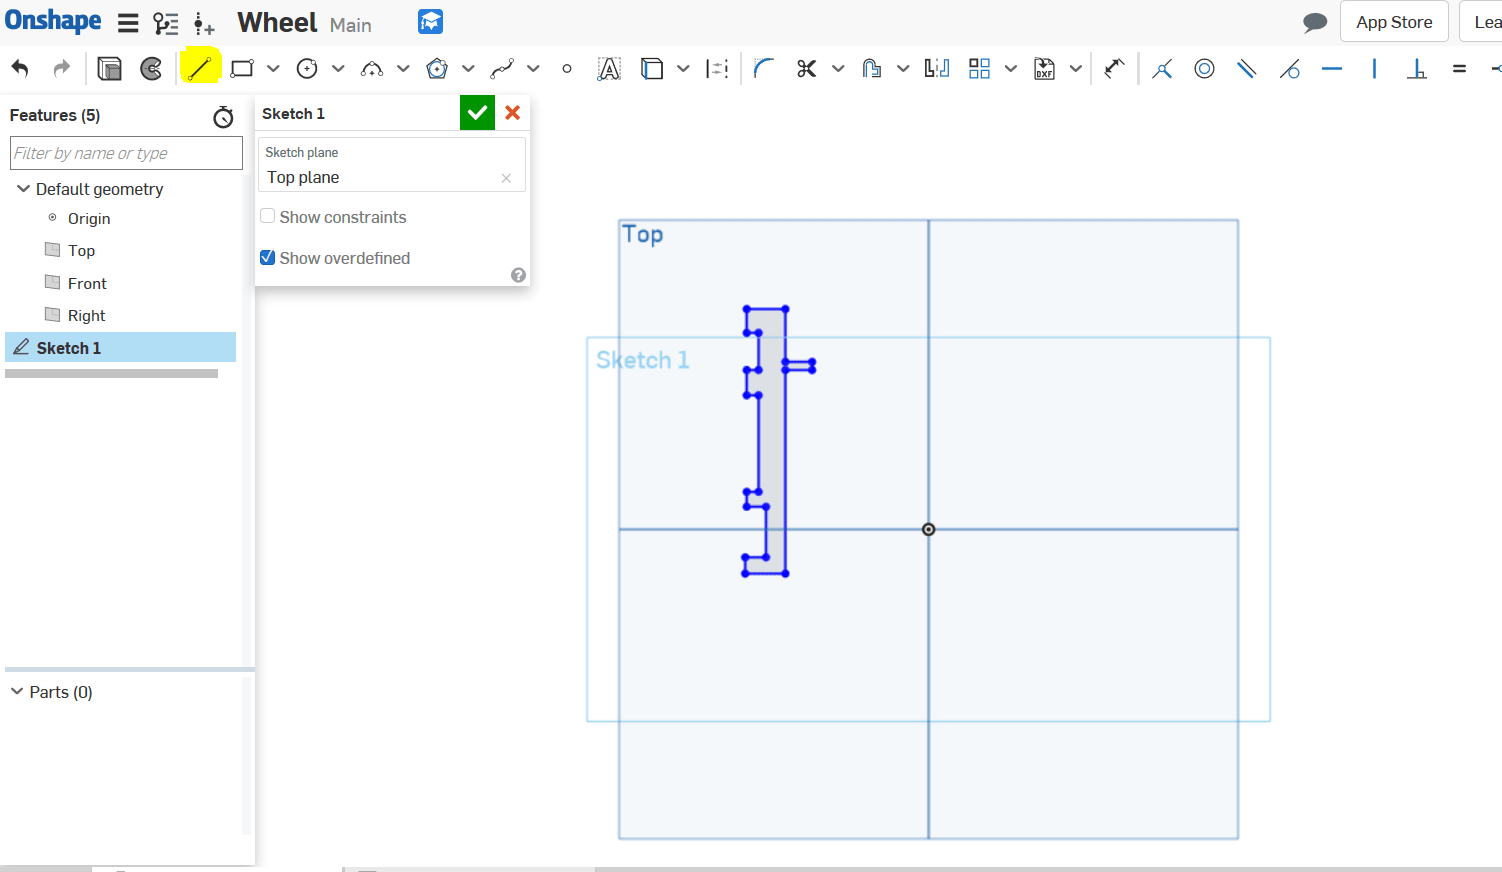Apply the Perpendicular constraint
Screen dimensions: 1502x872
pos(1417,68)
